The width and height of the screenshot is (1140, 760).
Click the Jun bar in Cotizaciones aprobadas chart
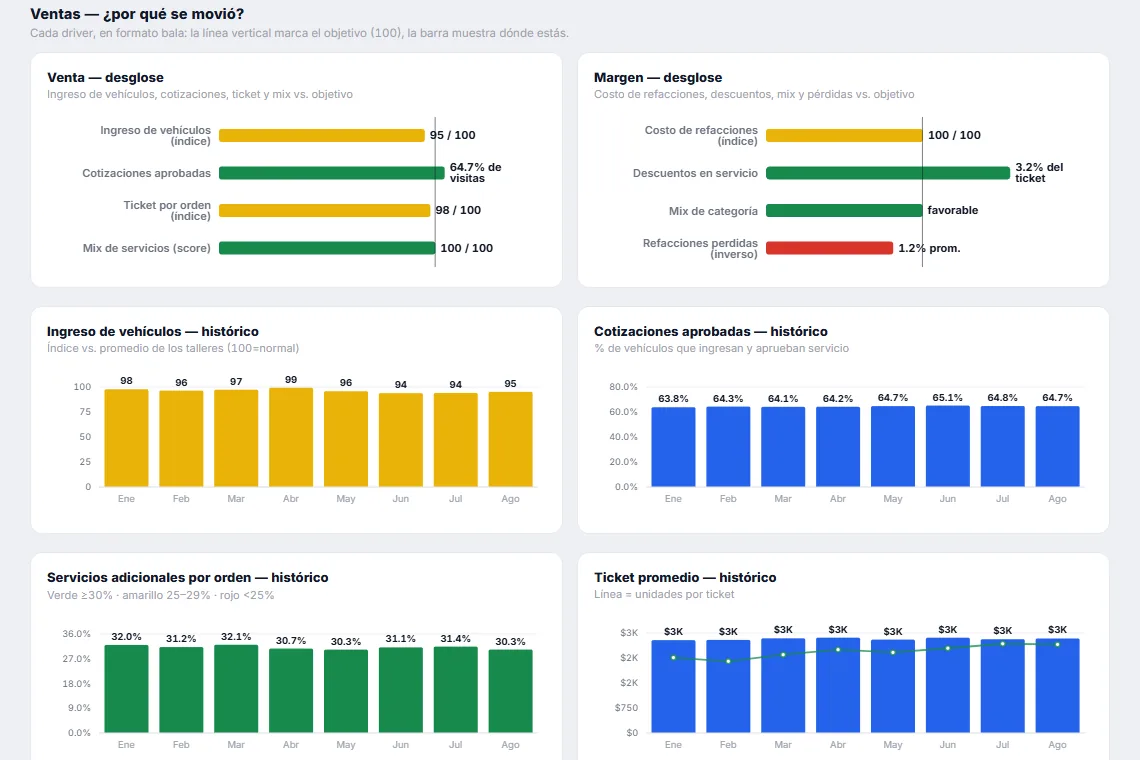click(x=947, y=446)
